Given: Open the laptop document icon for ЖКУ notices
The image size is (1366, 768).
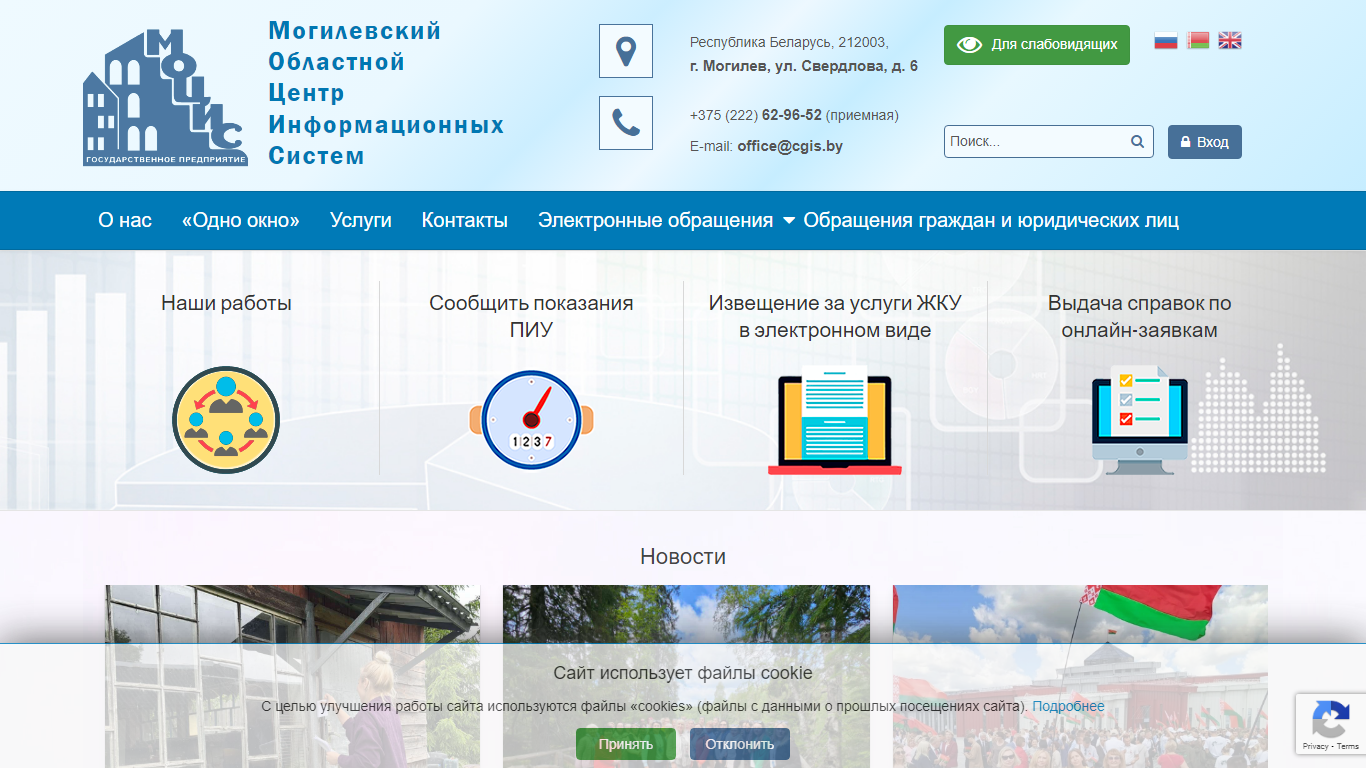Looking at the screenshot, I should tap(835, 420).
